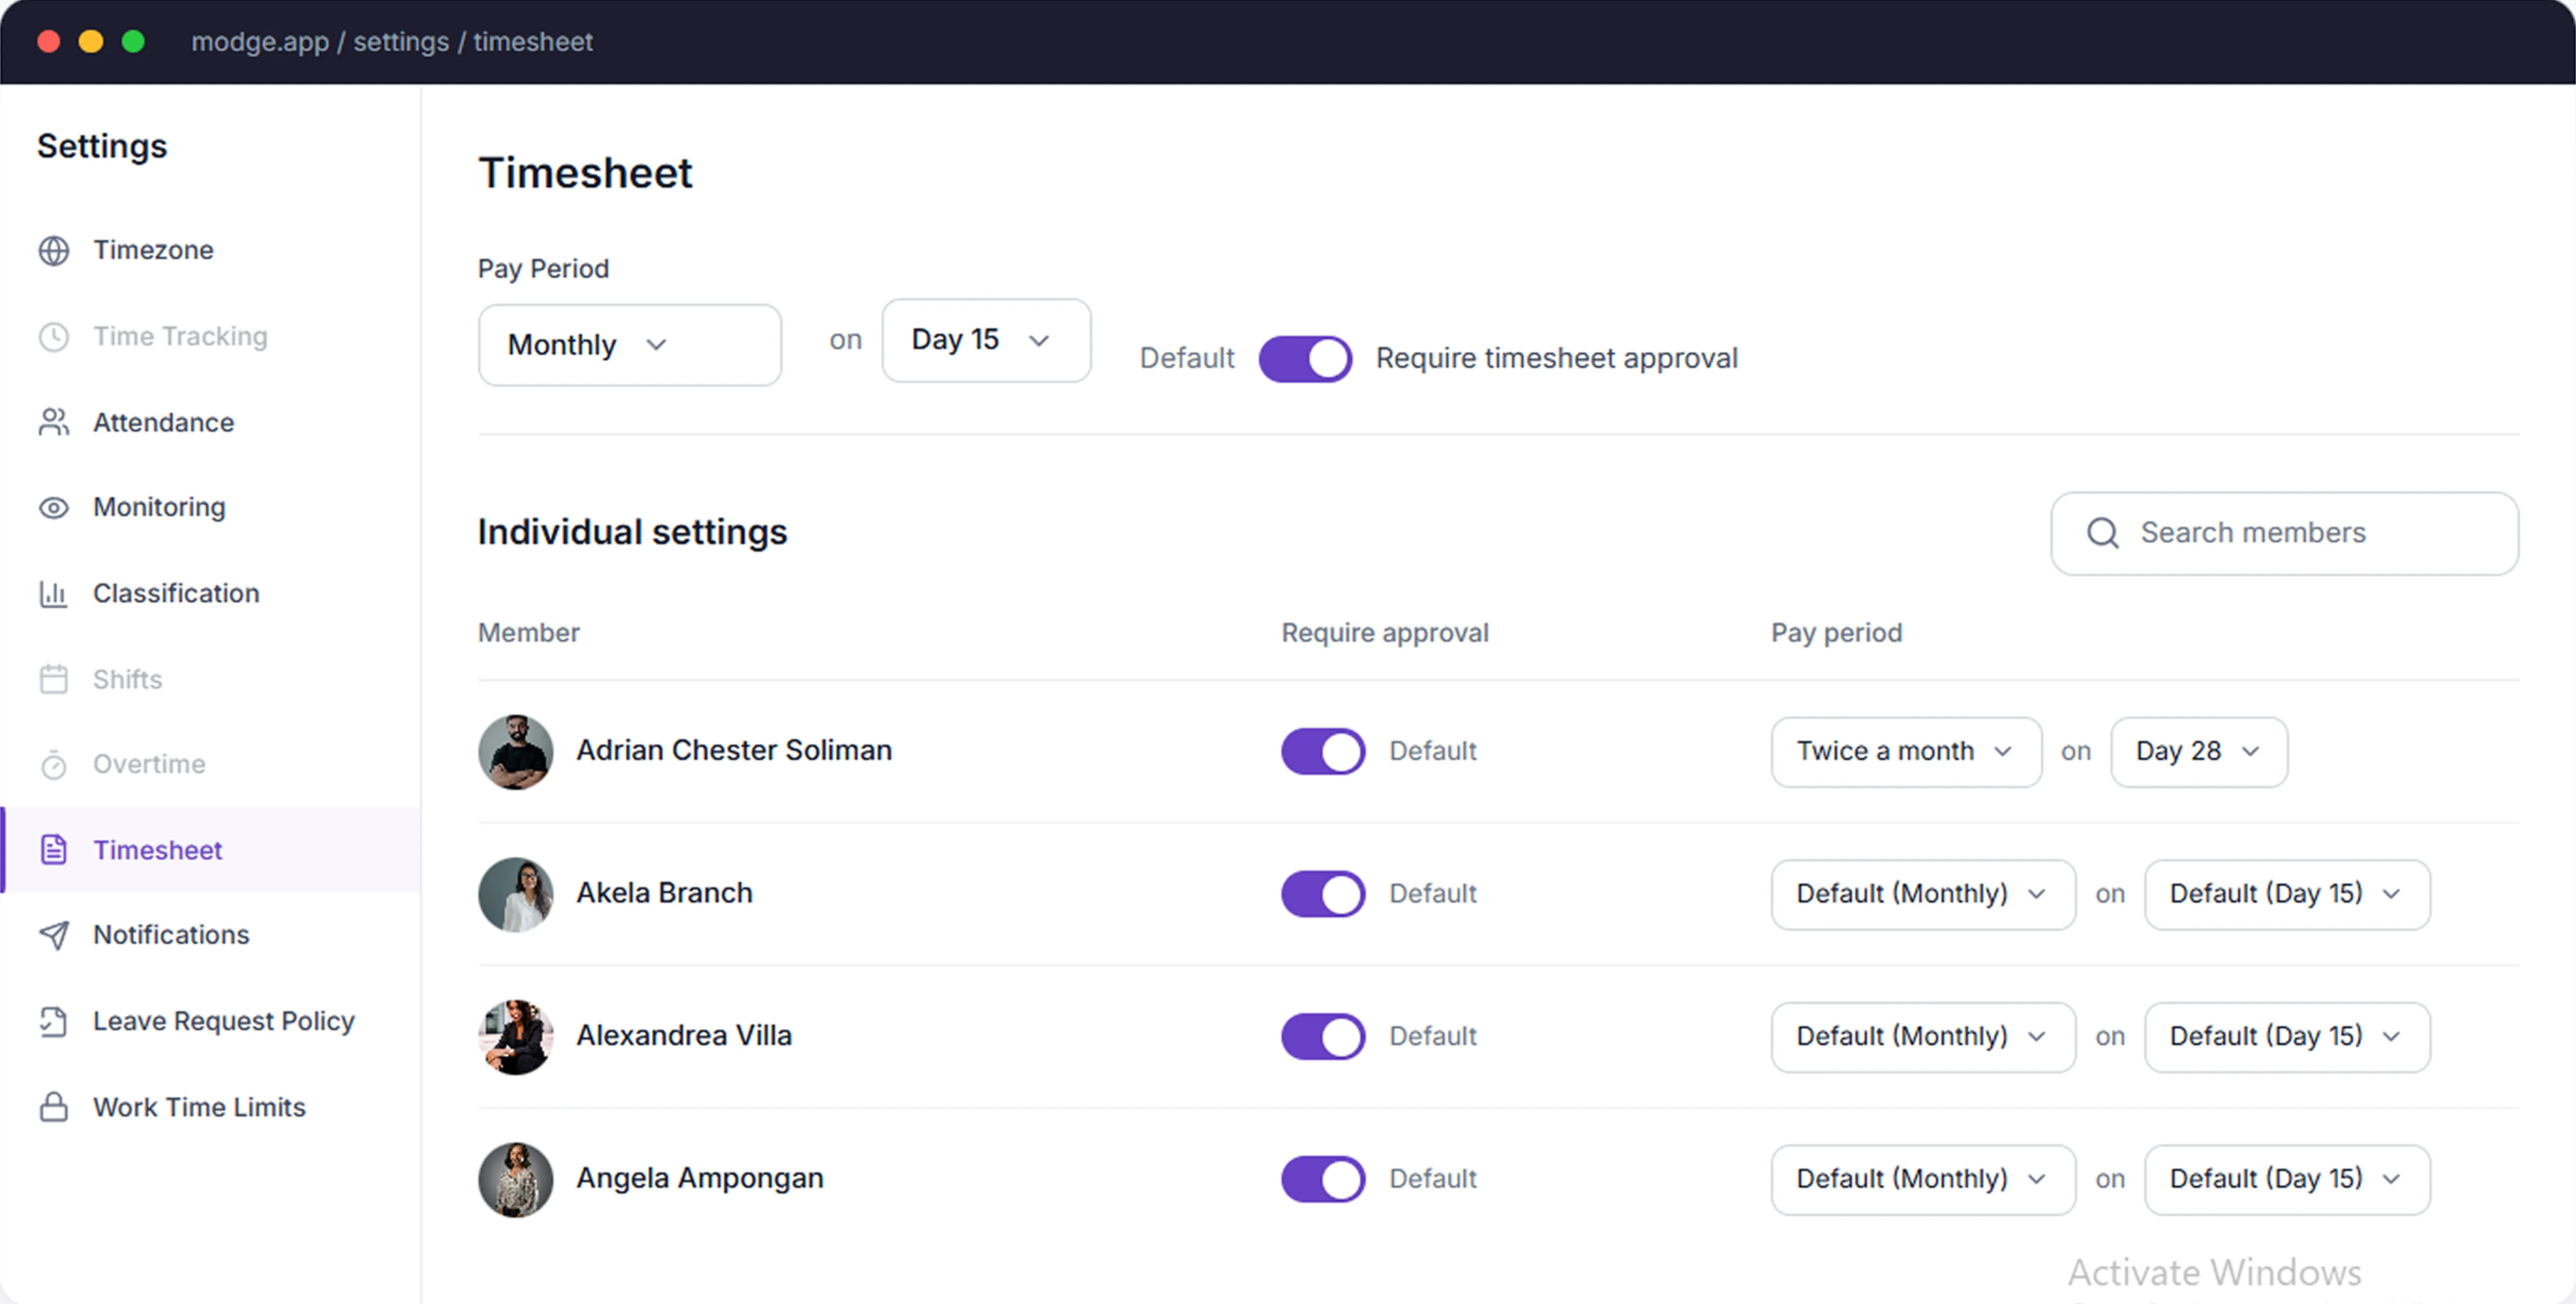
Task: Click the Shifts calendar icon
Action: click(54, 679)
